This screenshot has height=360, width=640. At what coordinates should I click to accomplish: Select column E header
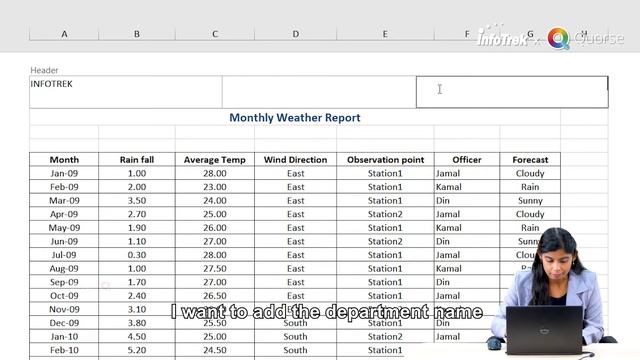385,34
